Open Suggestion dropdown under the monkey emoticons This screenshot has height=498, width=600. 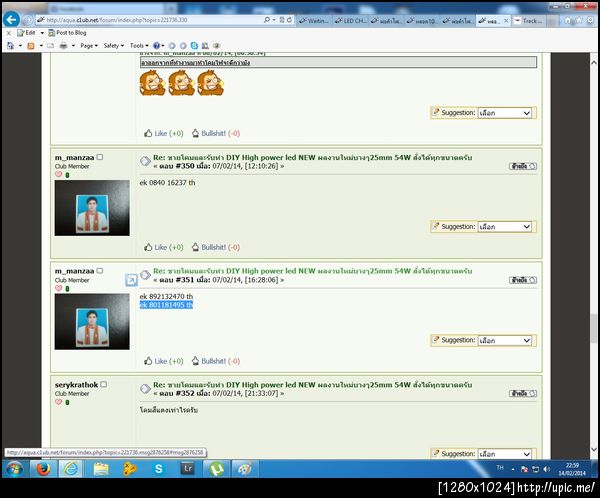505,113
